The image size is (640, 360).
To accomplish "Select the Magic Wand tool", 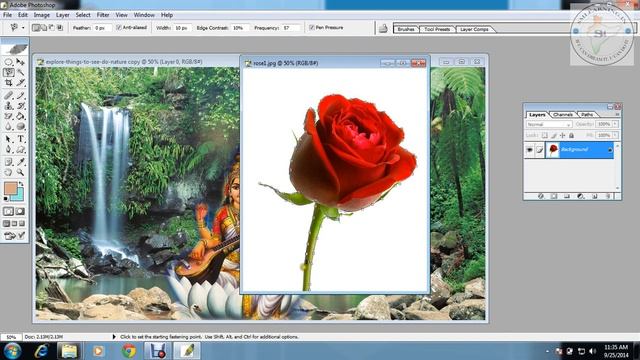I will pyautogui.click(x=20, y=72).
